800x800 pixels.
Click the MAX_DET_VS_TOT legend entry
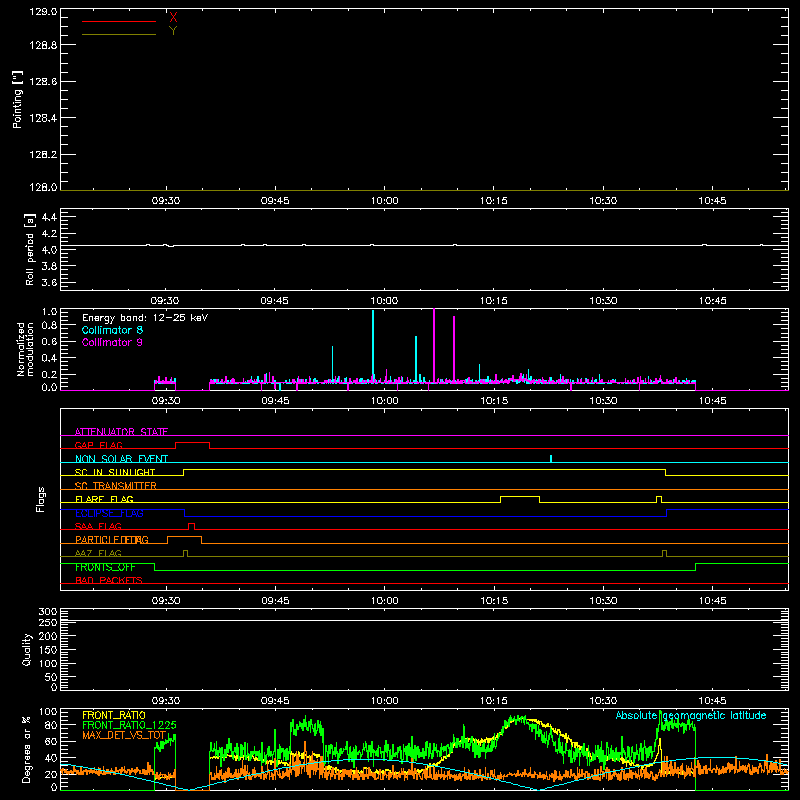tap(124, 735)
